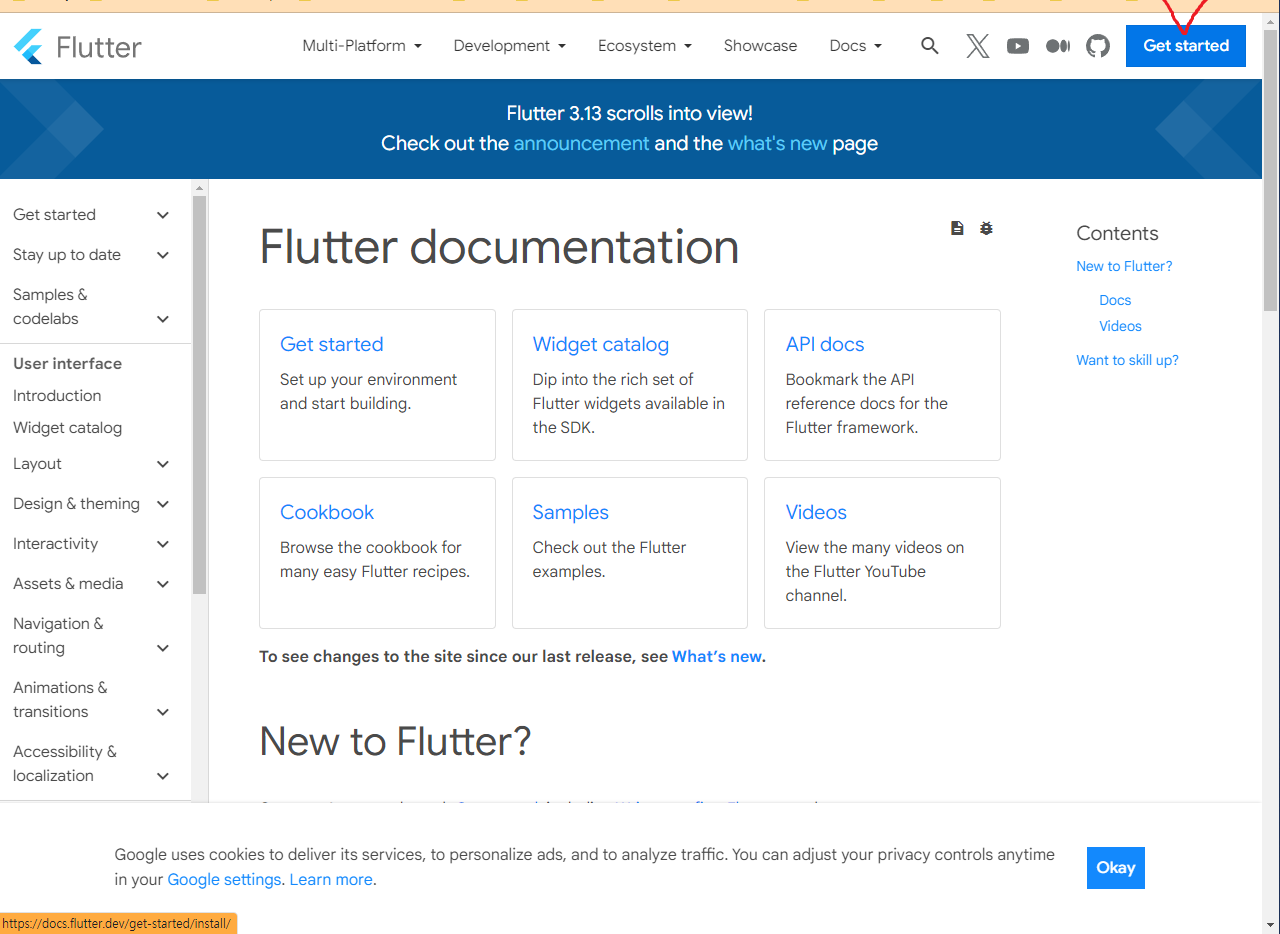Jump to Videos in Contents
The image size is (1280, 934).
click(x=1120, y=326)
